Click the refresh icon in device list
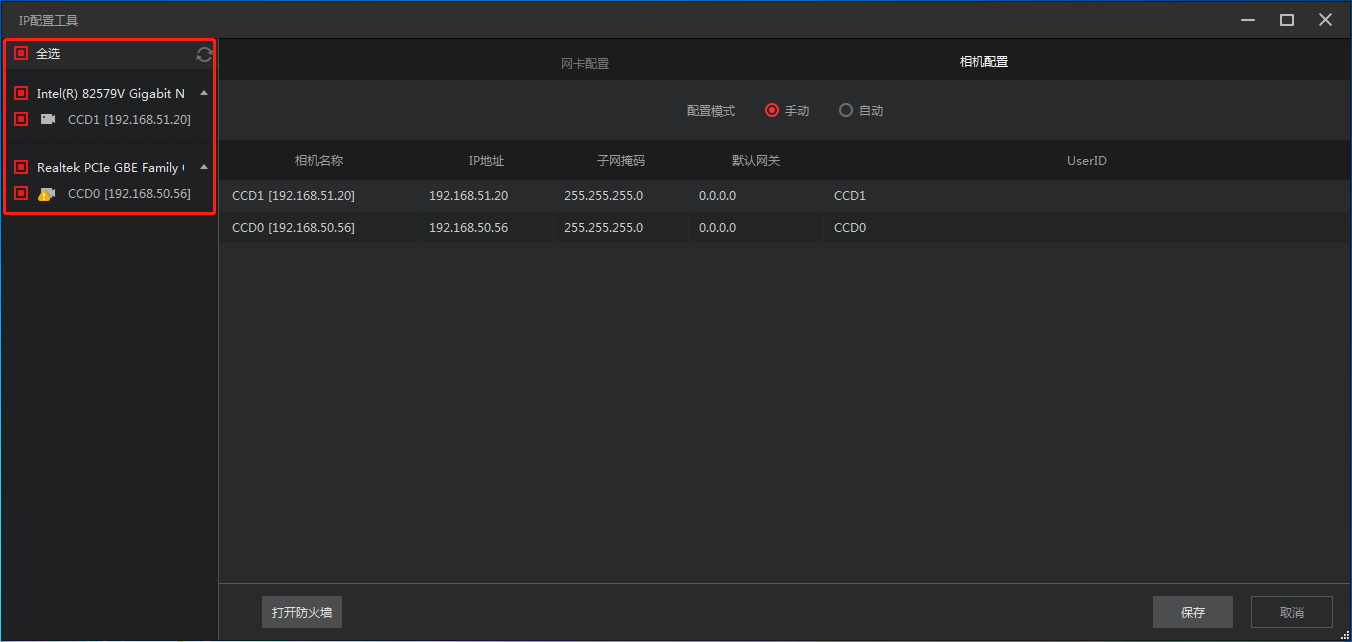Viewport: 1352px width, 642px height. pos(204,54)
